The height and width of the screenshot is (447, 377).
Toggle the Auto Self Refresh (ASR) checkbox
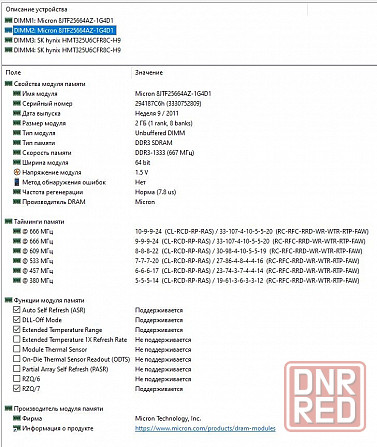17,310
